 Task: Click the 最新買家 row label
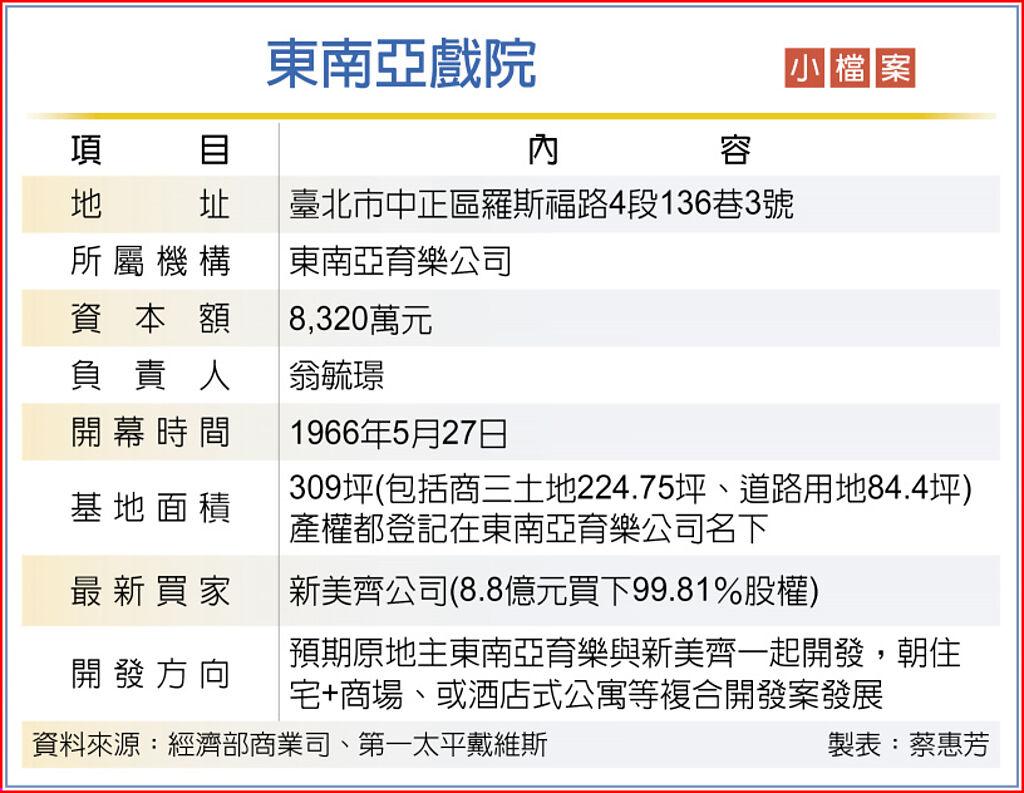(x=150, y=592)
